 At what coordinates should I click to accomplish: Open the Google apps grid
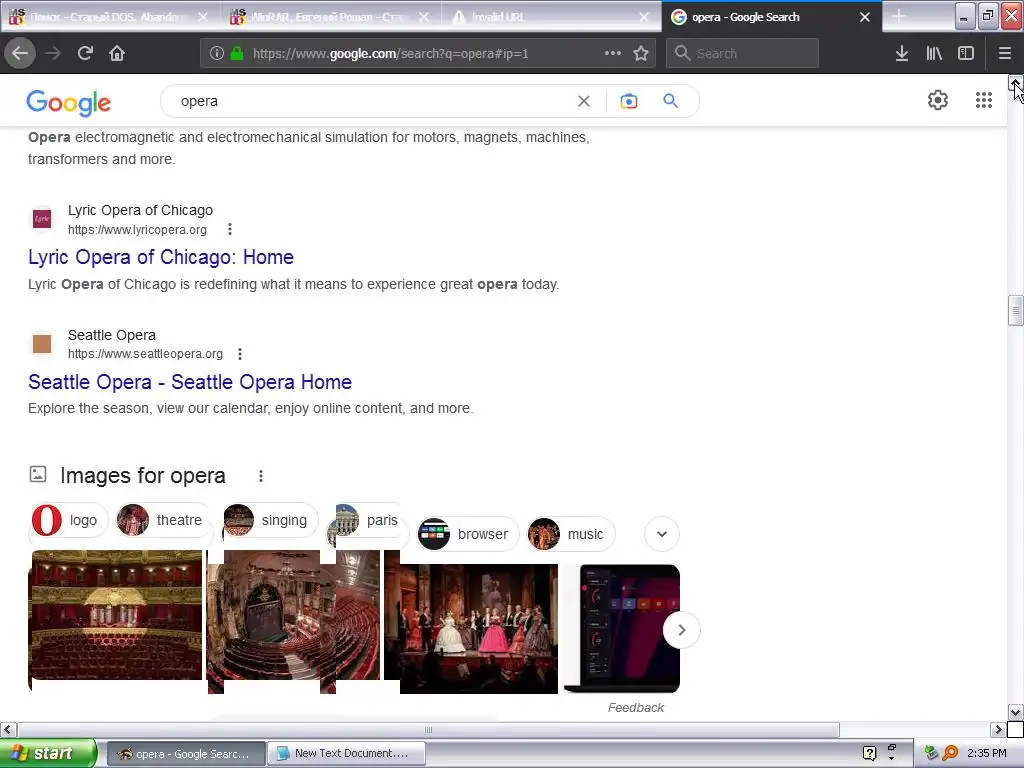point(984,100)
